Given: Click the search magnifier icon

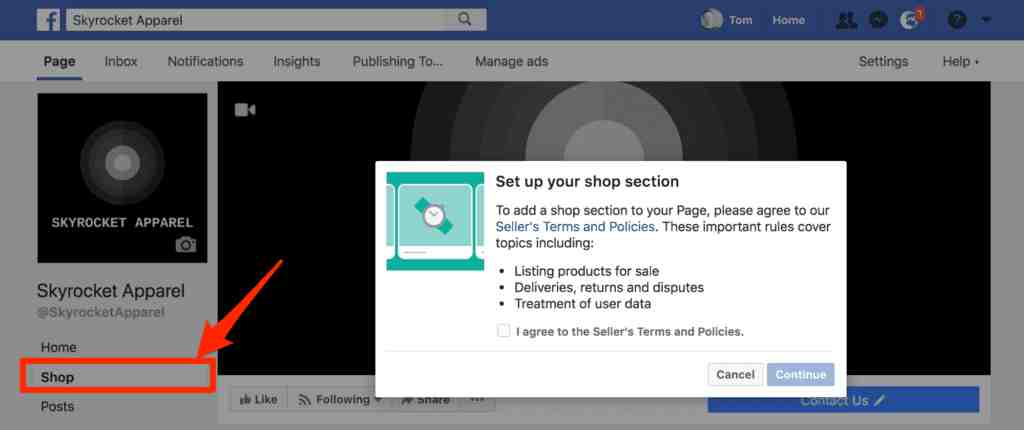Looking at the screenshot, I should click(x=464, y=20).
